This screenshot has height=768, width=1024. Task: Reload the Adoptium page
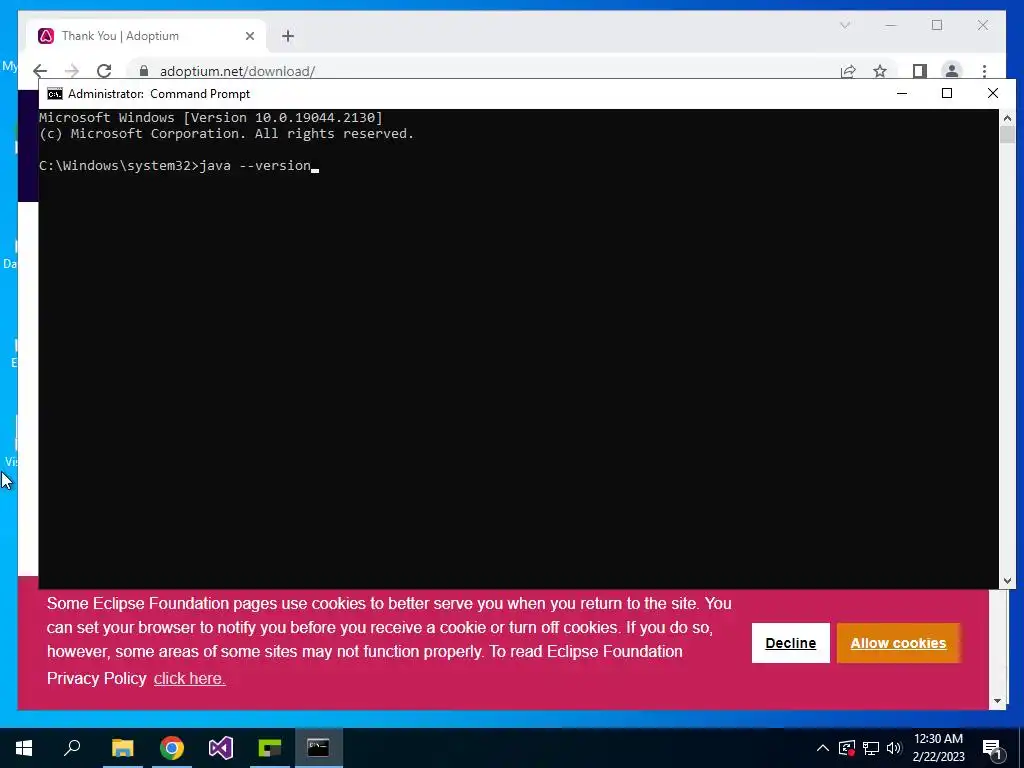point(104,71)
